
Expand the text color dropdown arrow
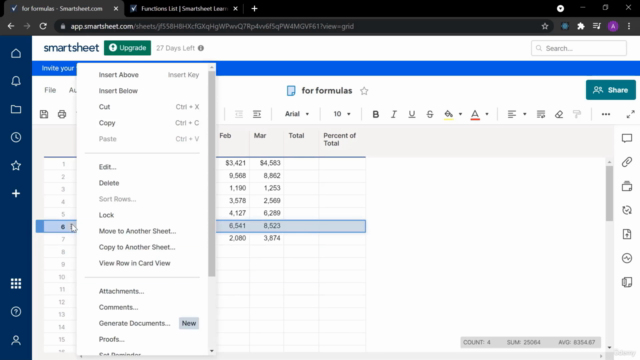point(487,114)
